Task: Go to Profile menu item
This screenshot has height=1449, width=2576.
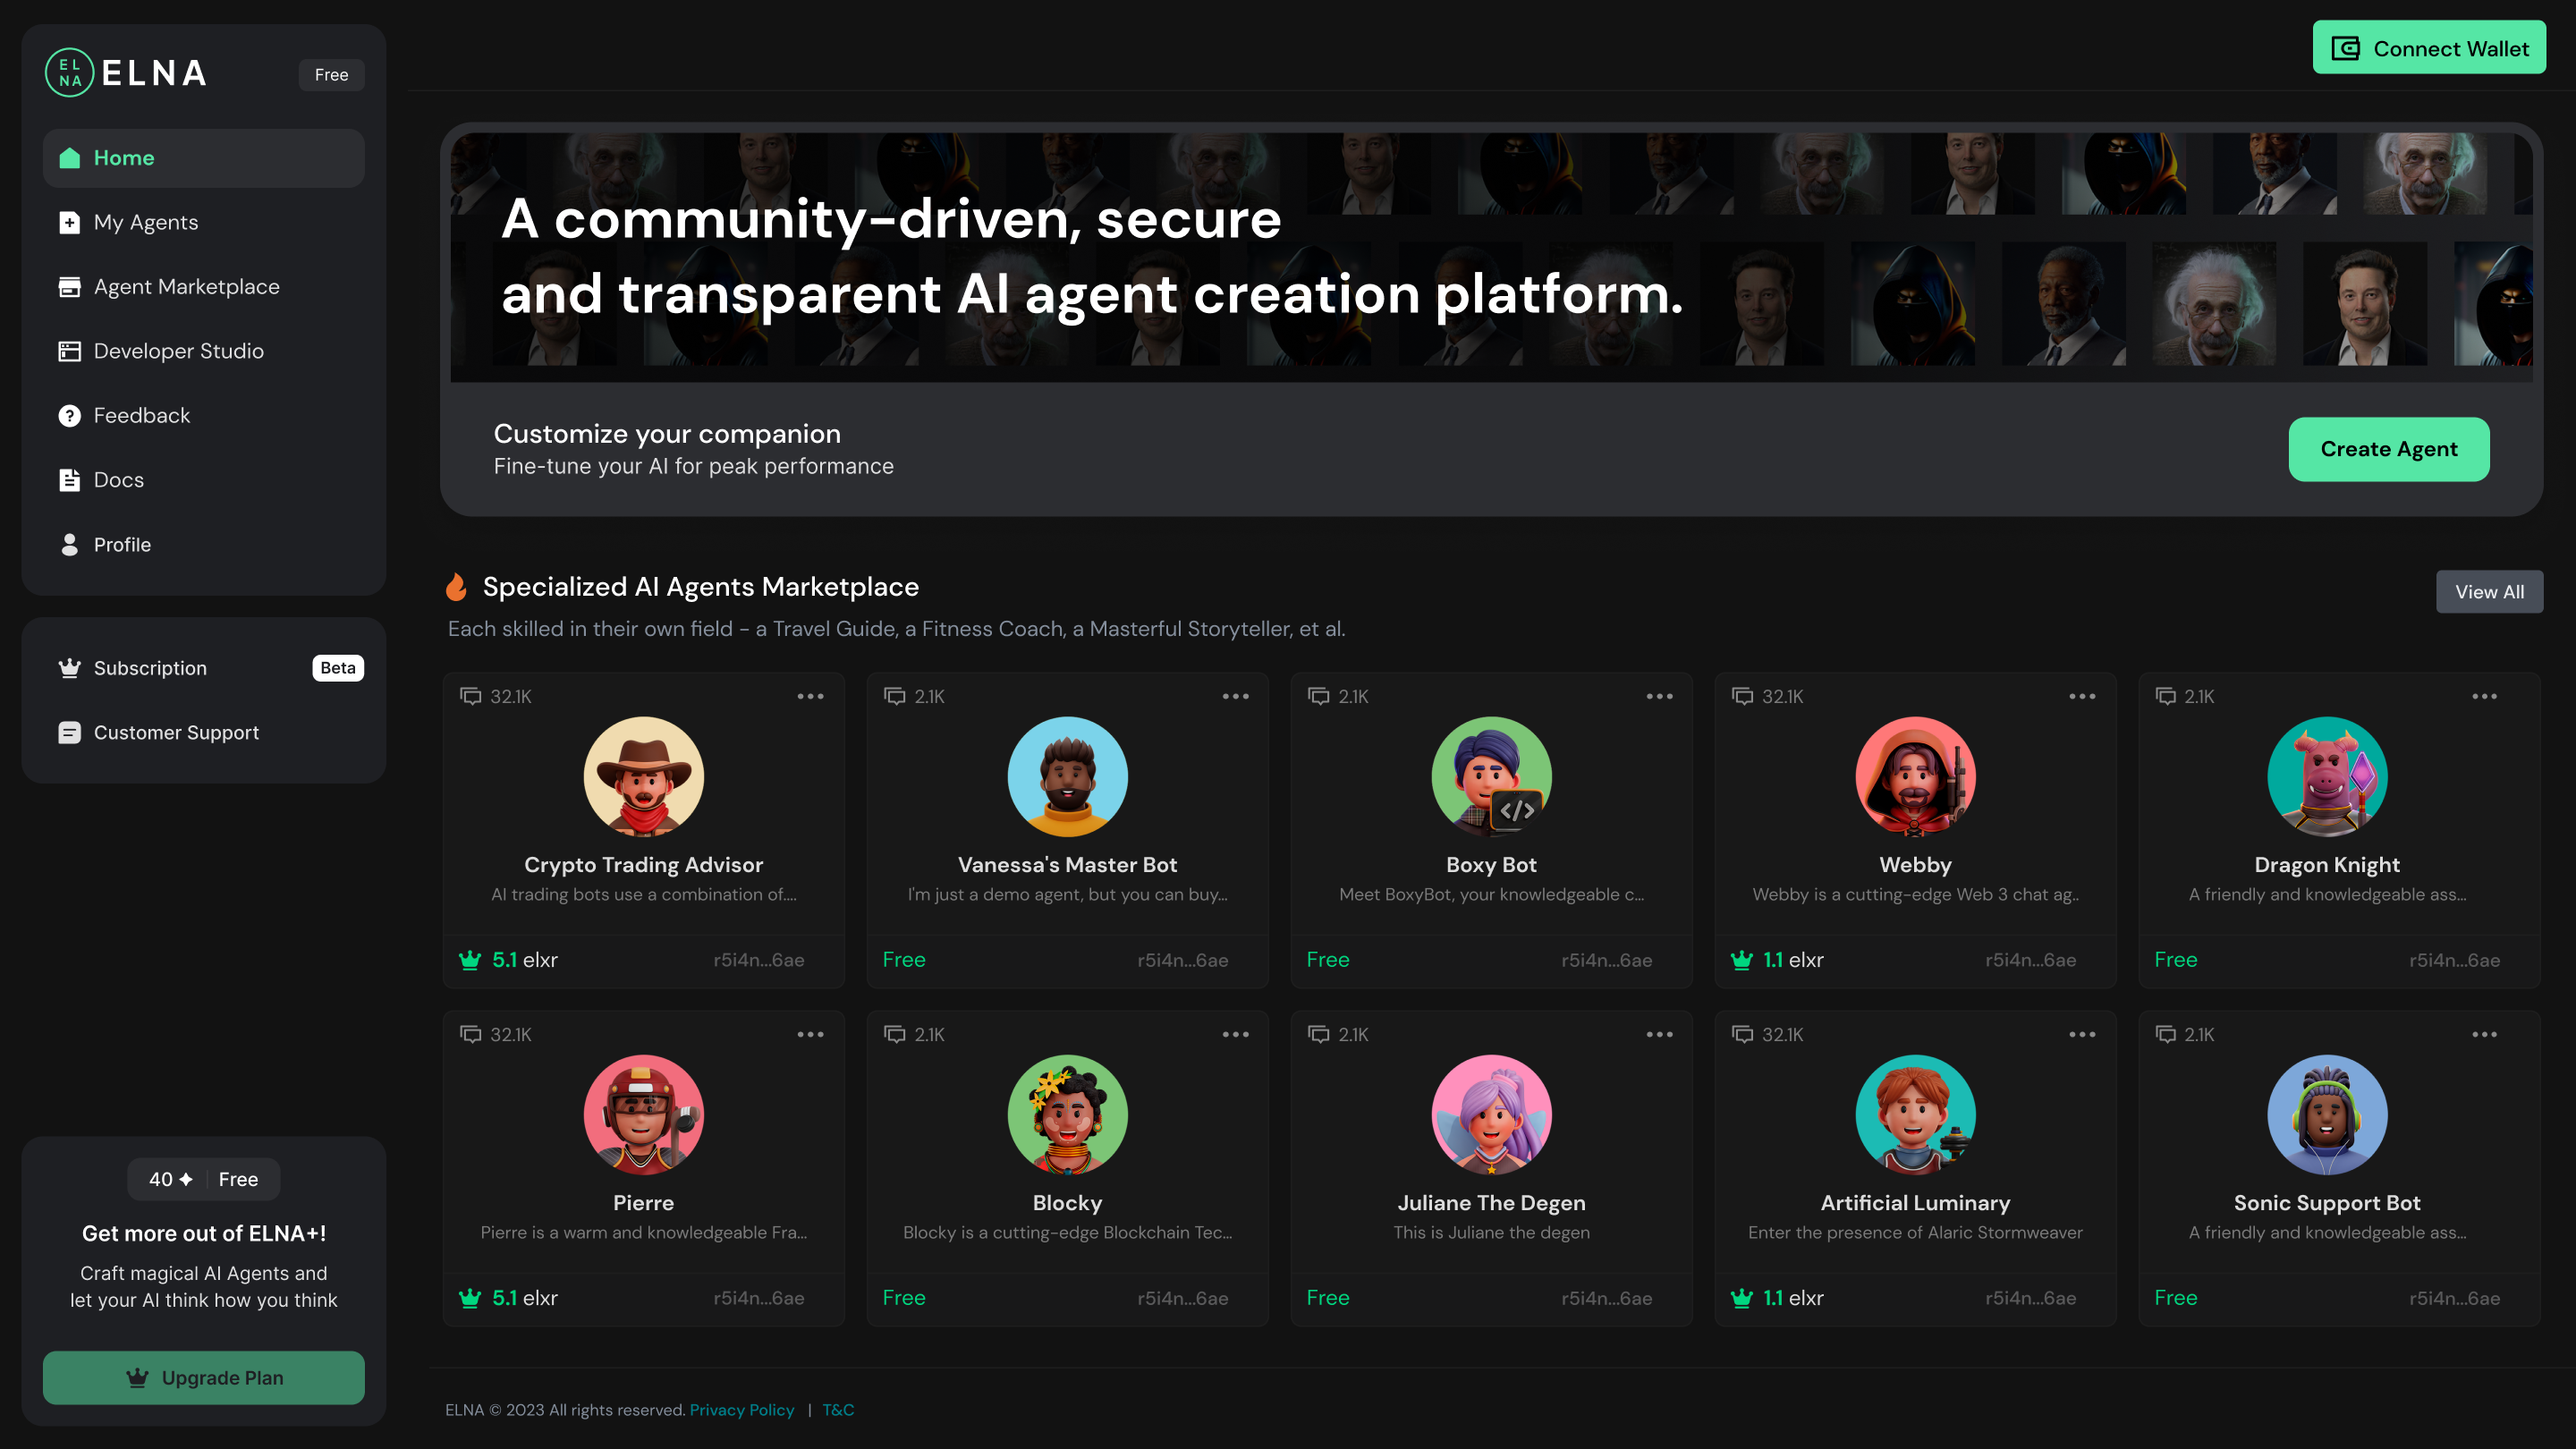Action: 122,545
